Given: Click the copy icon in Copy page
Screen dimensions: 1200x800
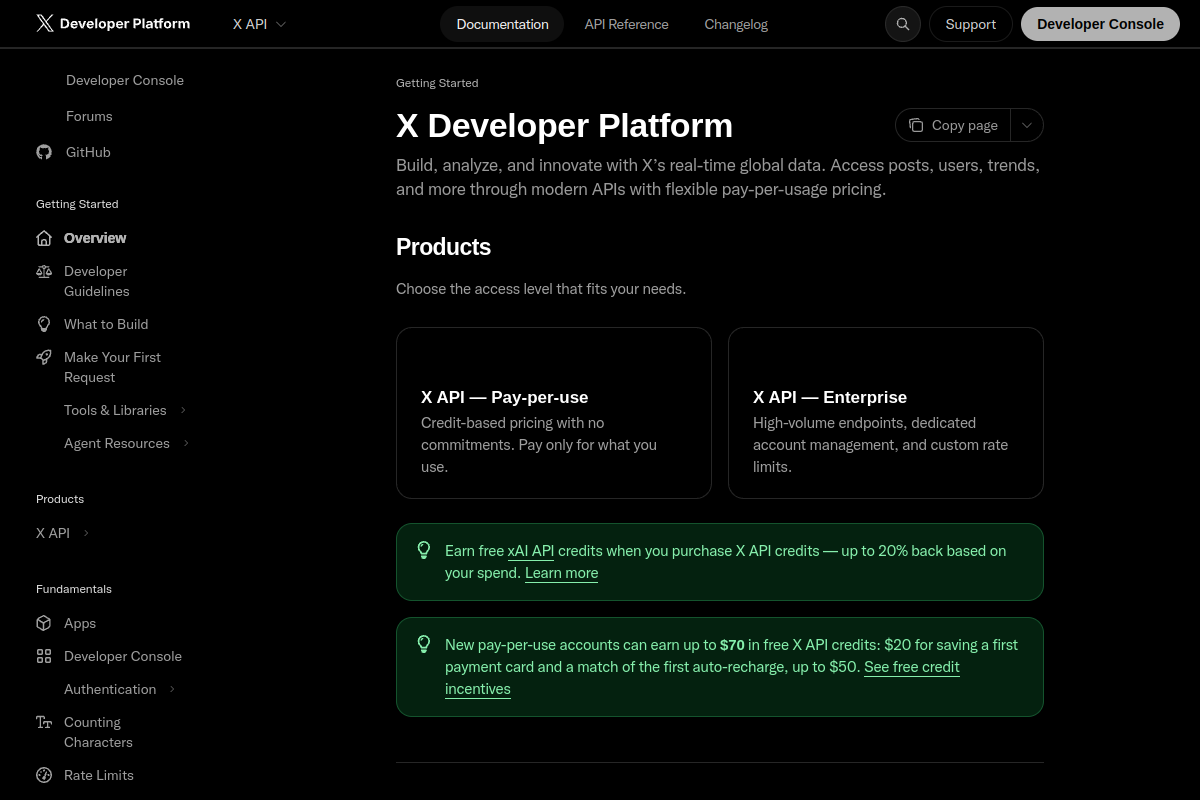Looking at the screenshot, I should (916, 125).
